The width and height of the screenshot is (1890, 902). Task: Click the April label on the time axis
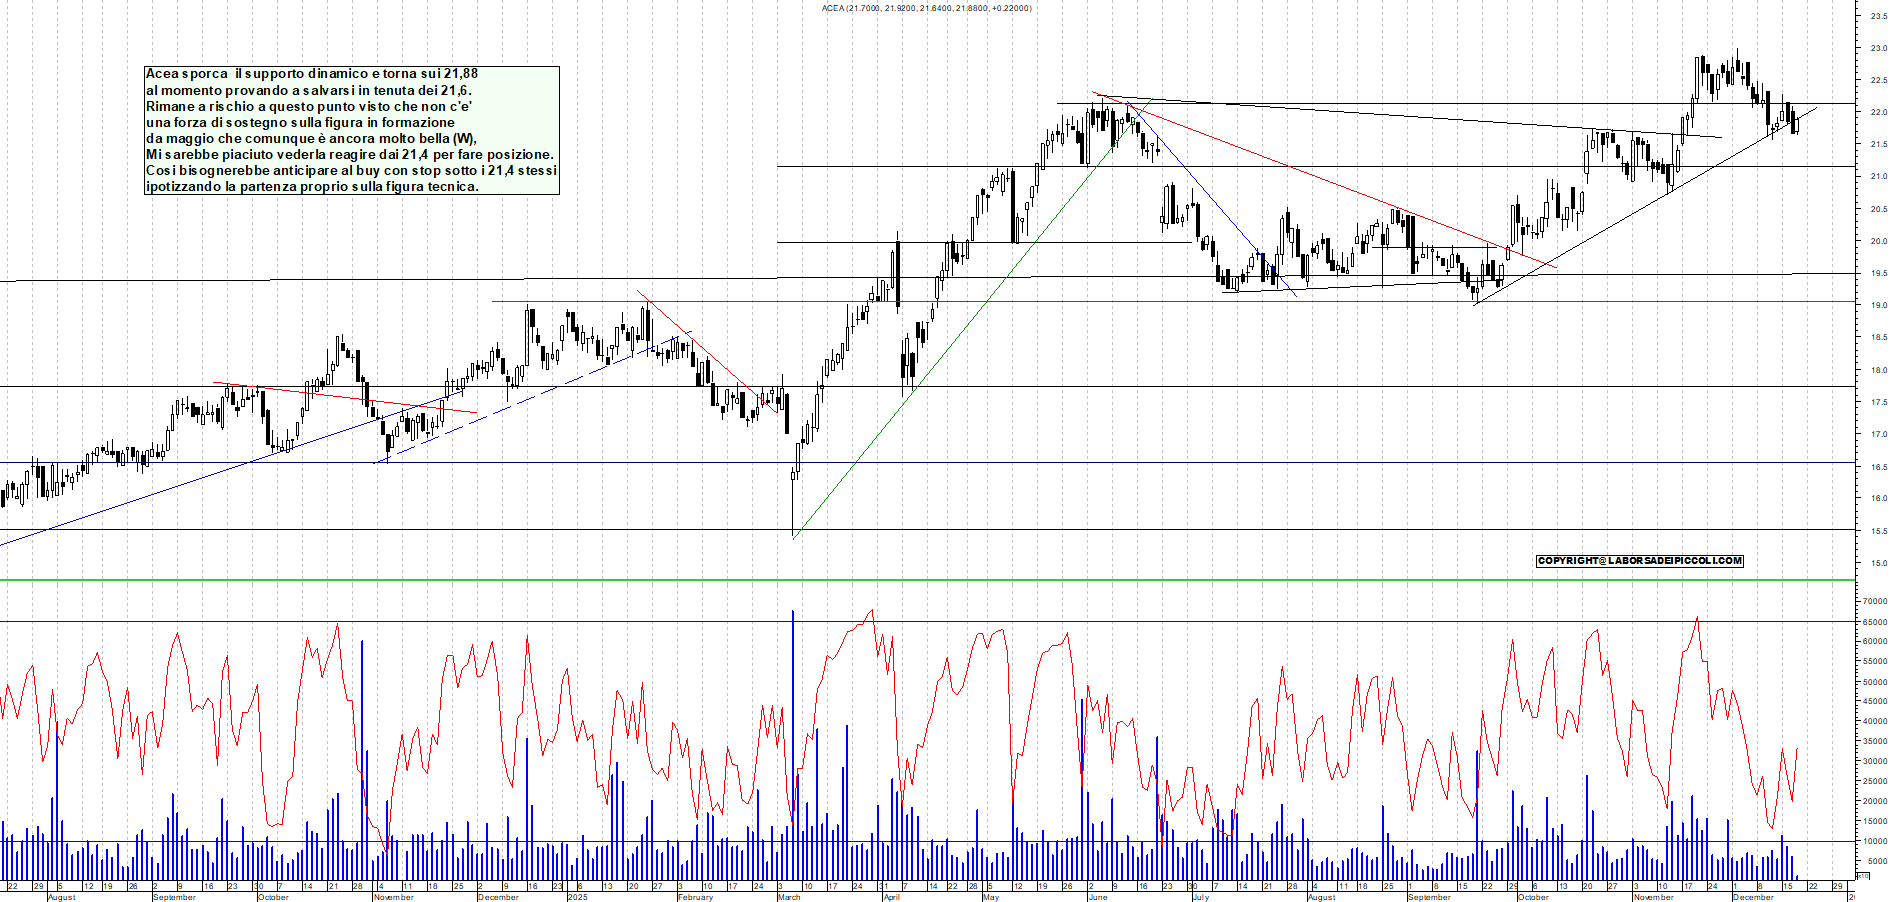click(x=891, y=897)
